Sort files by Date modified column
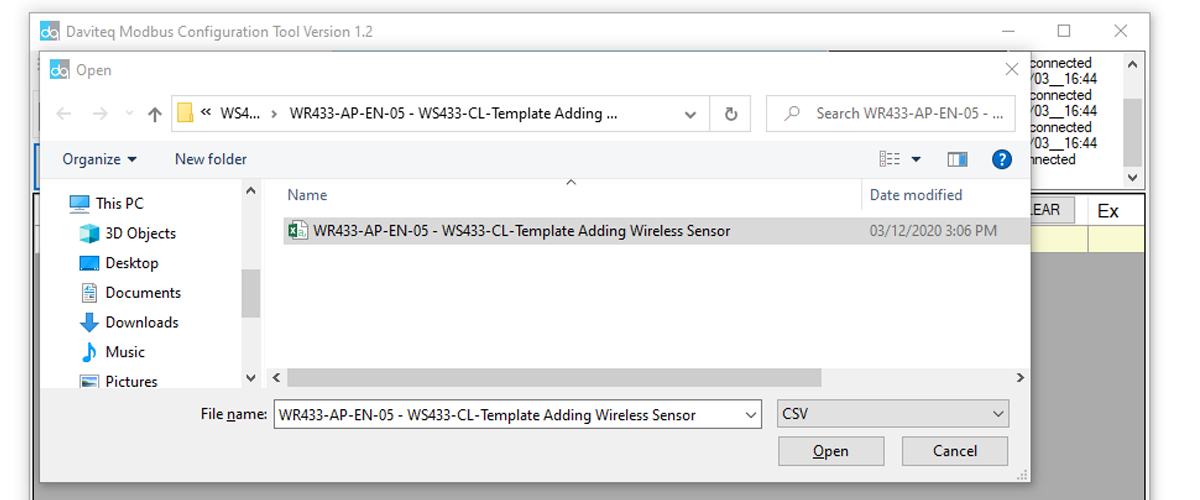Image resolution: width=1200 pixels, height=500 pixels. point(916,195)
